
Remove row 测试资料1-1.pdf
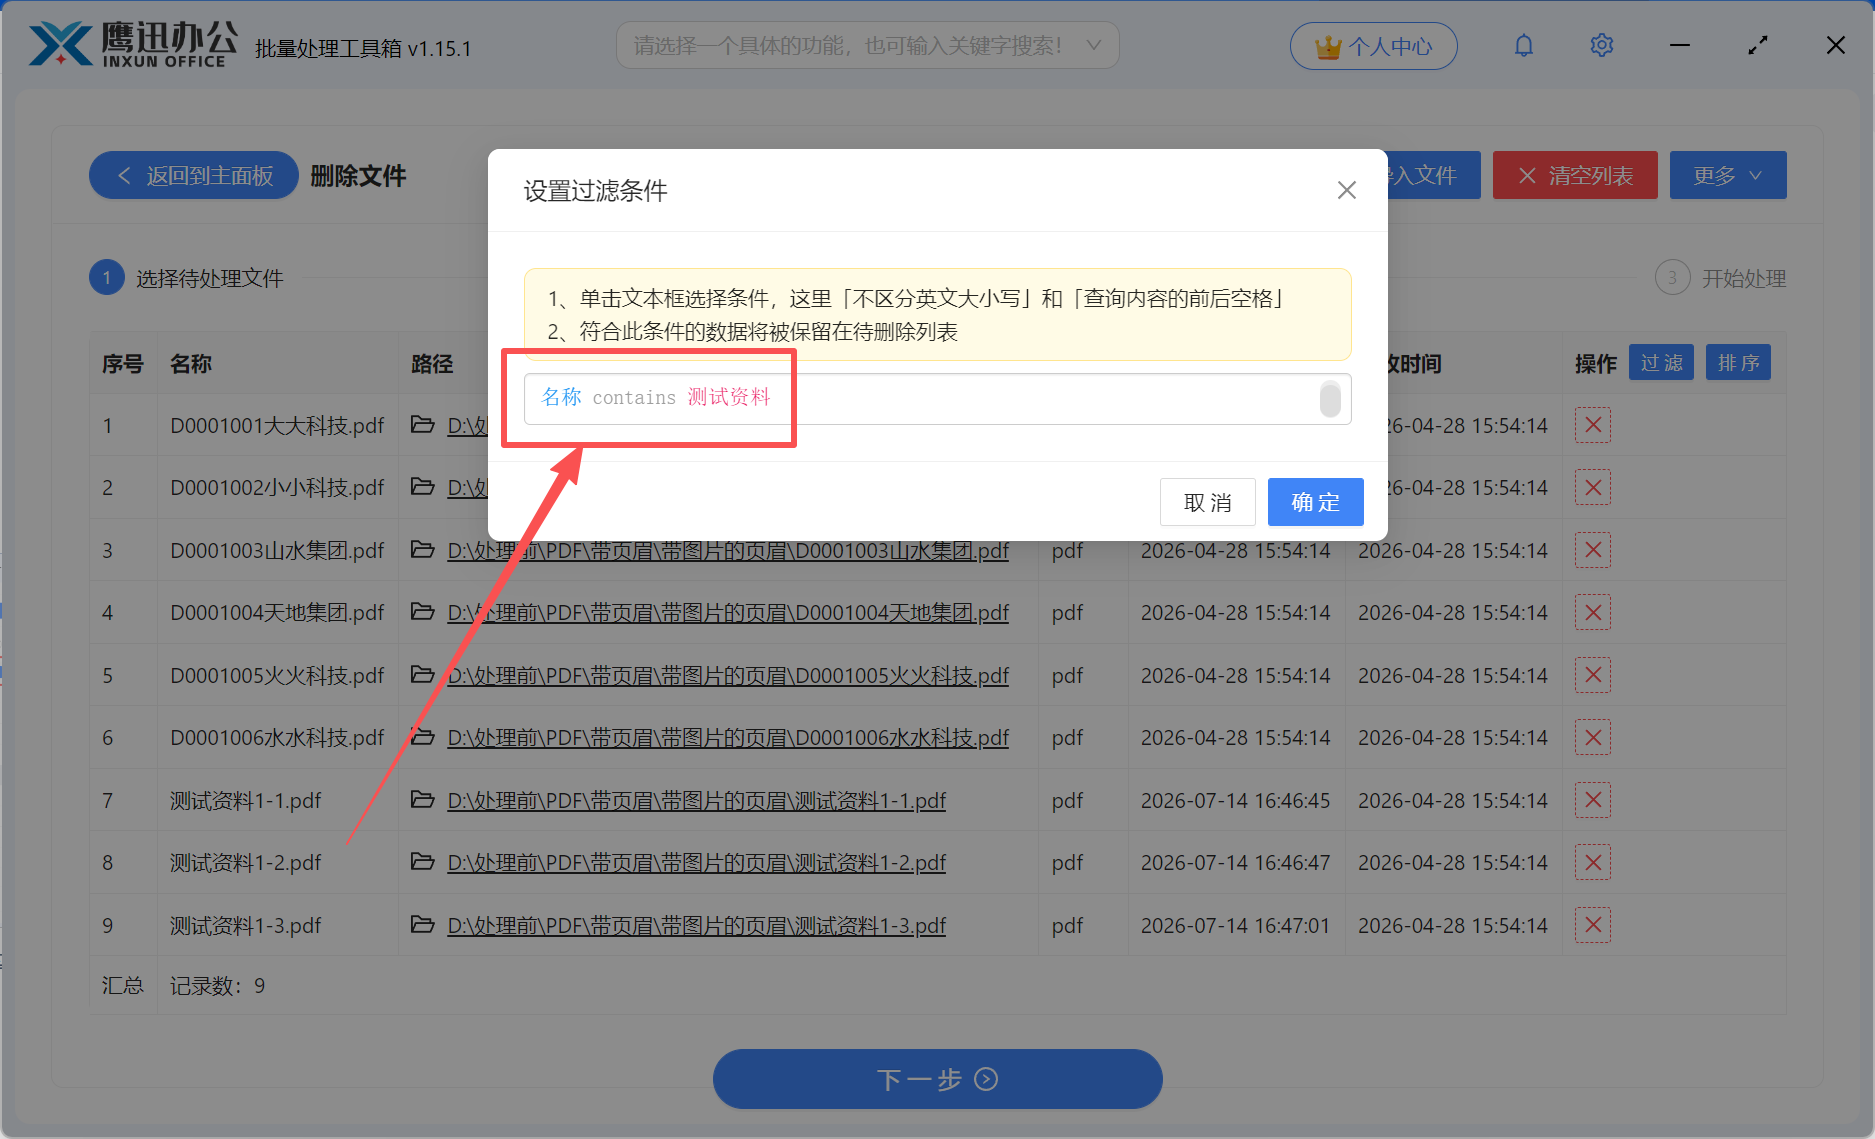coord(1593,800)
